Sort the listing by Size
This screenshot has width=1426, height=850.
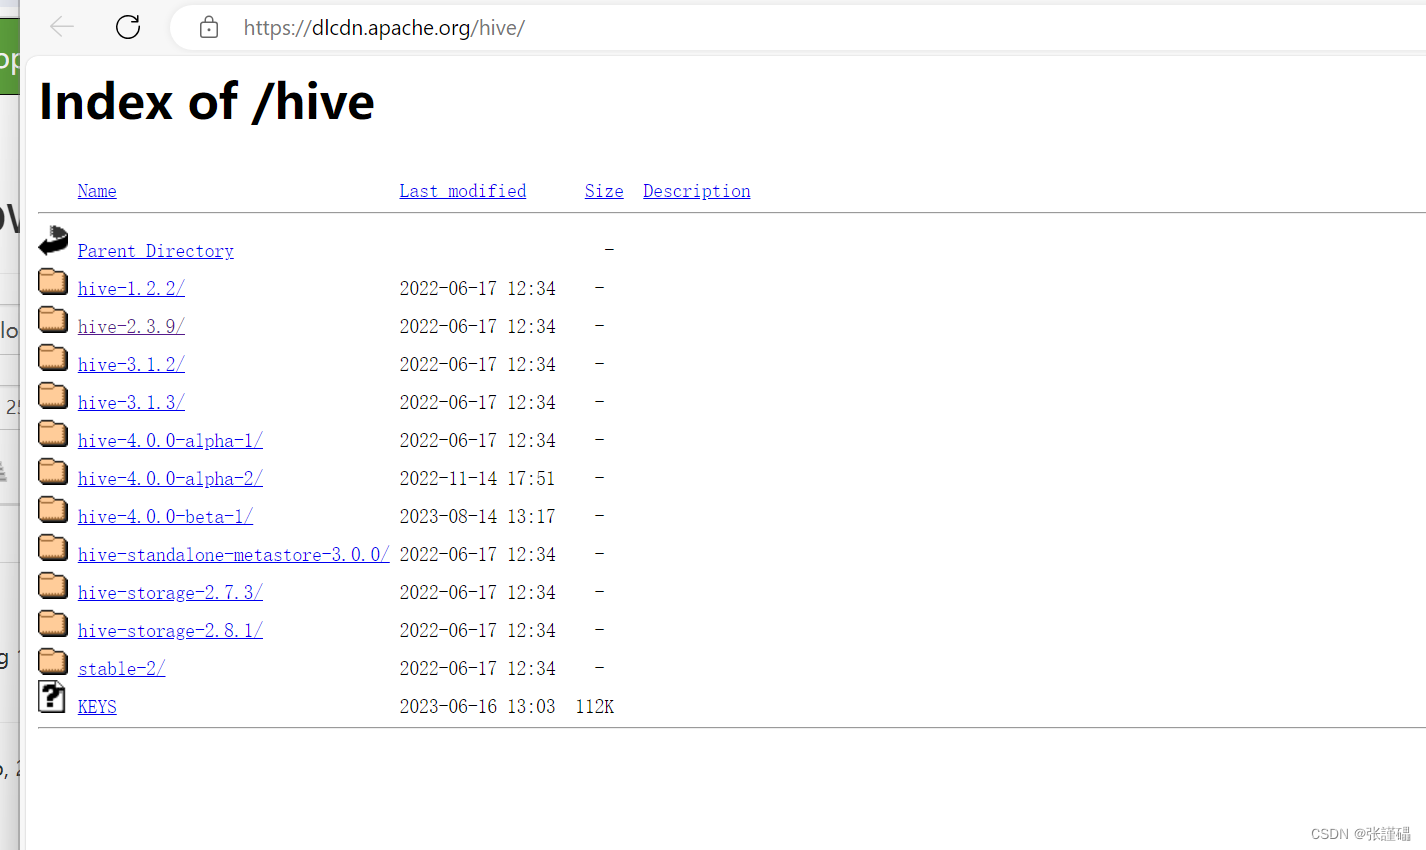coord(603,191)
